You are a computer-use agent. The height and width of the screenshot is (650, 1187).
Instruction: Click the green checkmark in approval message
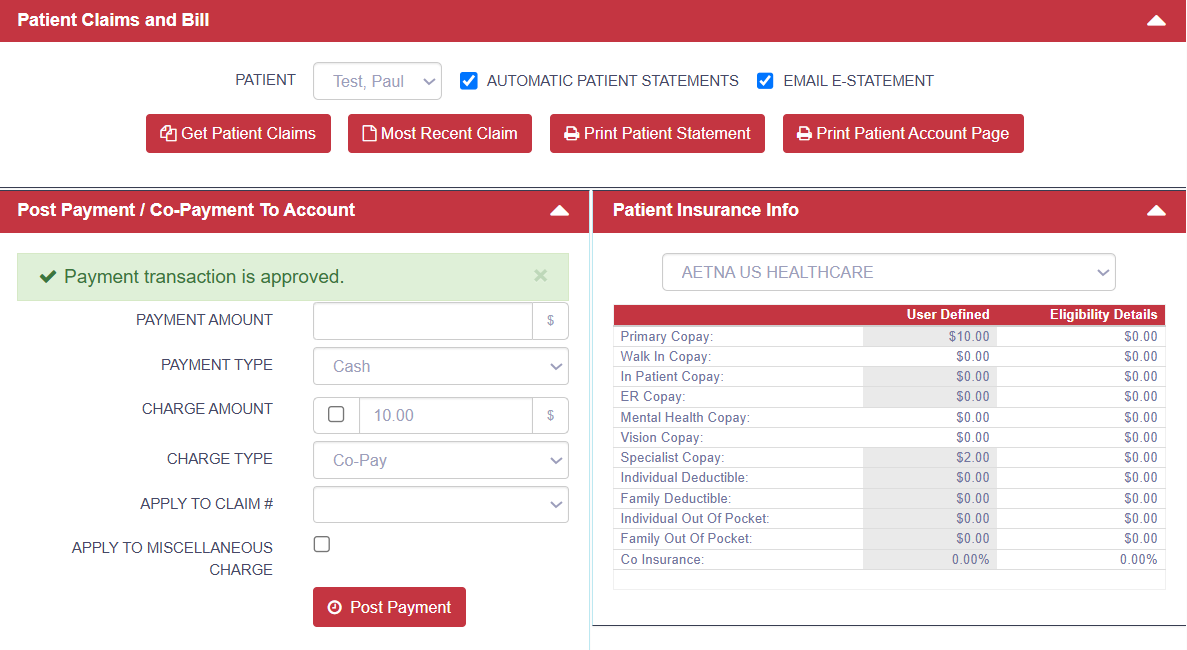[47, 277]
